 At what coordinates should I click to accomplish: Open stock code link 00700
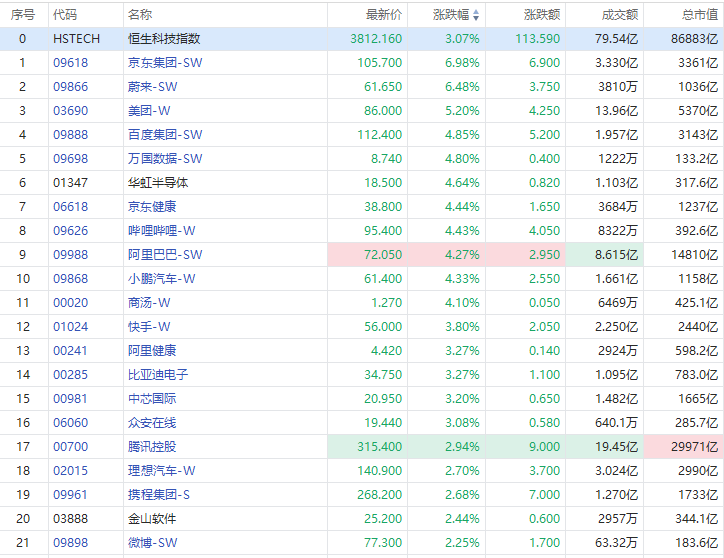click(x=70, y=447)
